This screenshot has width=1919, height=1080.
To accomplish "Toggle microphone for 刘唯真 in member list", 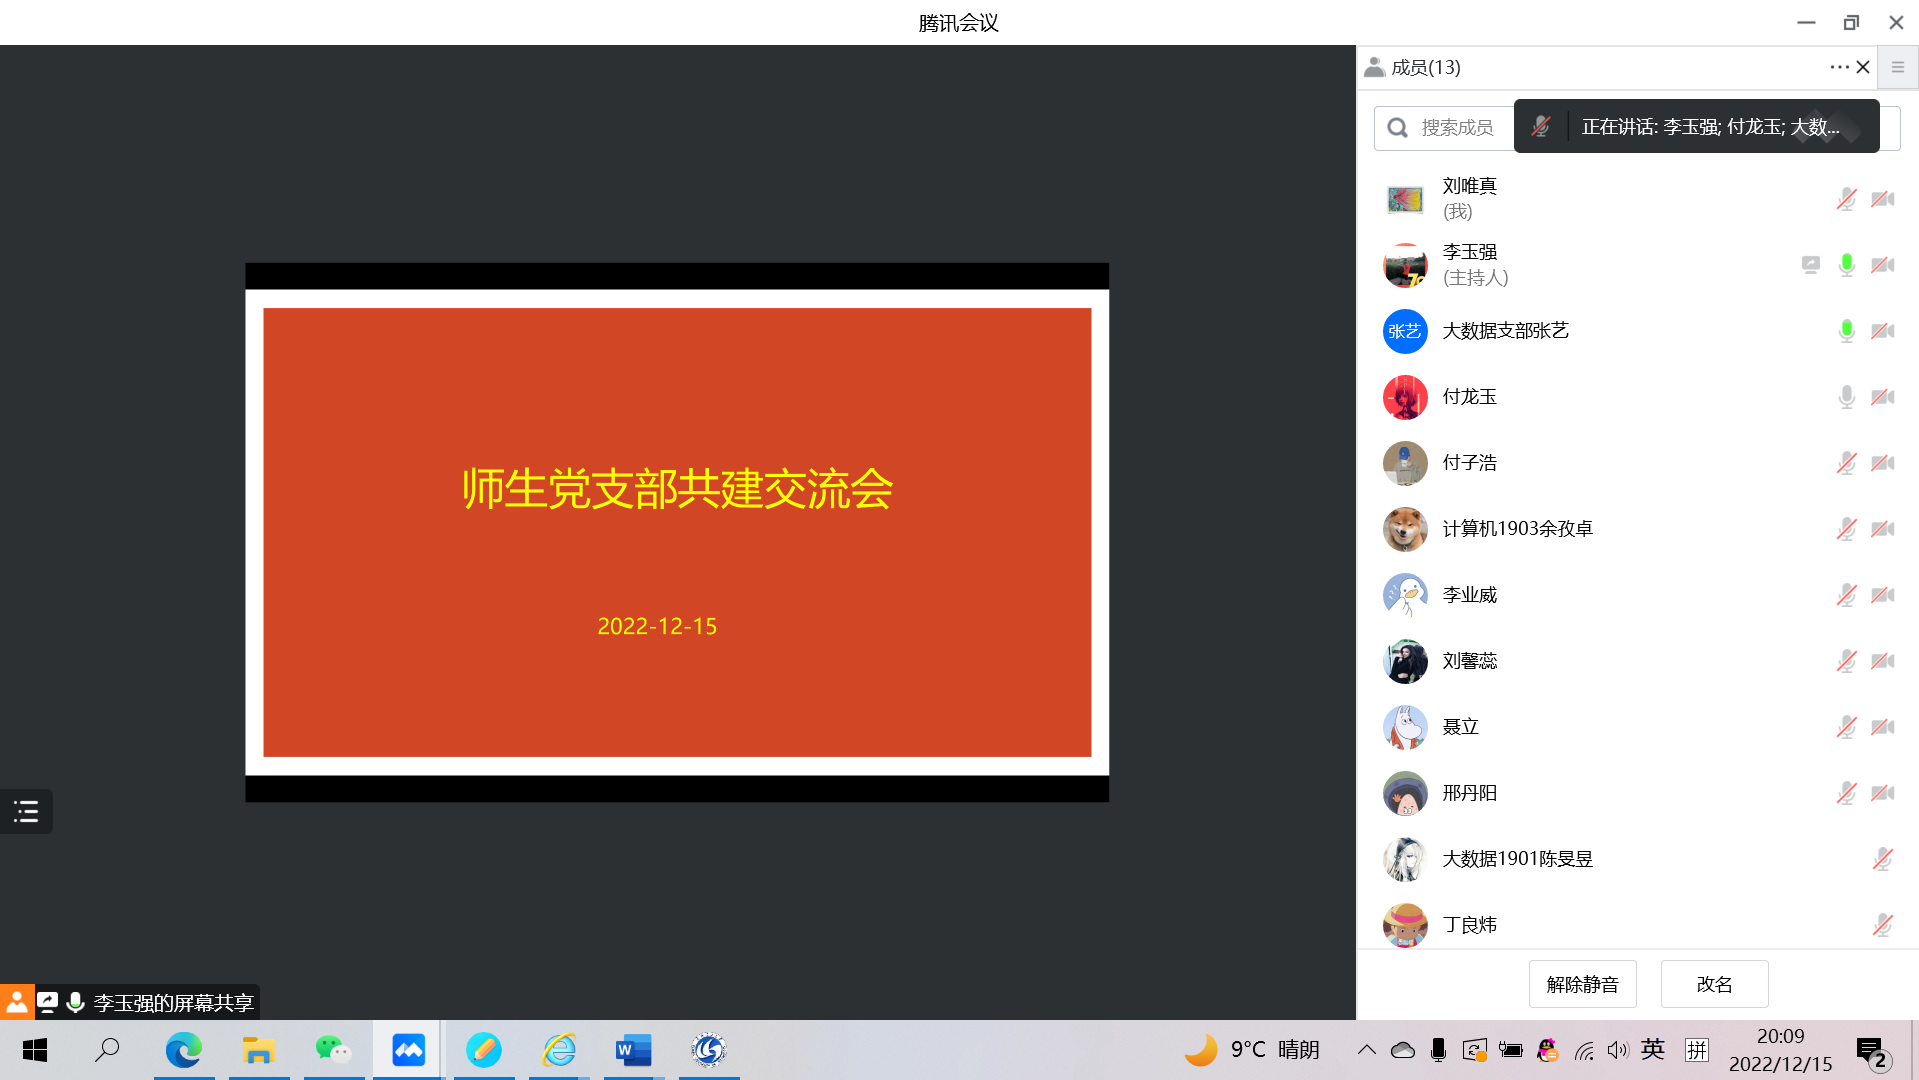I will [1846, 199].
